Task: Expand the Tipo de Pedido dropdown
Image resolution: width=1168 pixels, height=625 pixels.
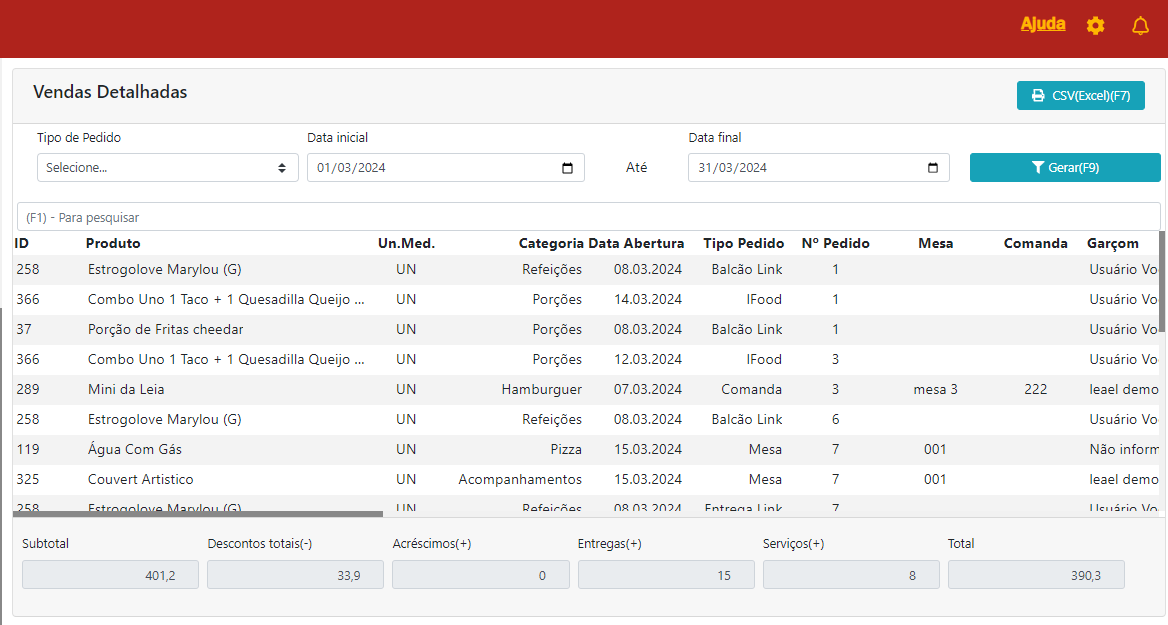Action: tap(167, 168)
